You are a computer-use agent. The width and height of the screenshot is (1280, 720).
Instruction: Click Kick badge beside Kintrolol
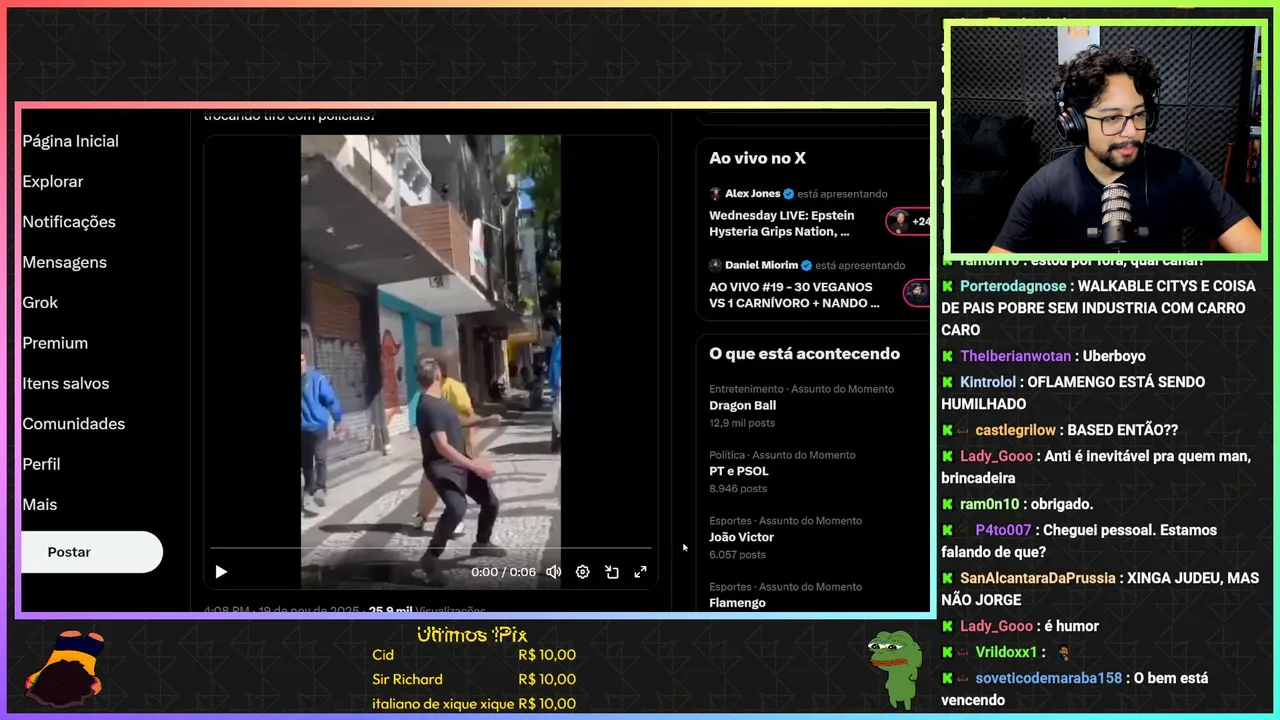point(948,382)
